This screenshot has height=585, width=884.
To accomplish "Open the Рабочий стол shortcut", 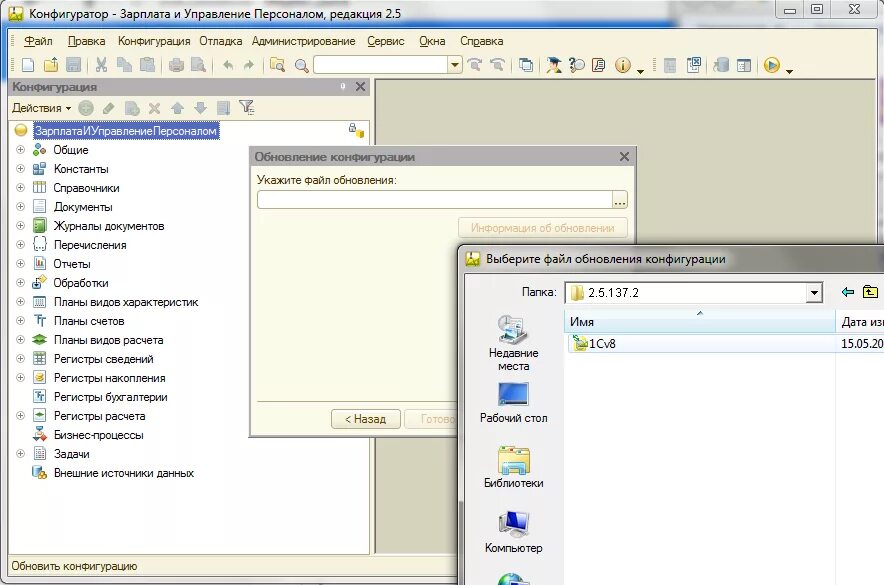I will click(x=514, y=403).
